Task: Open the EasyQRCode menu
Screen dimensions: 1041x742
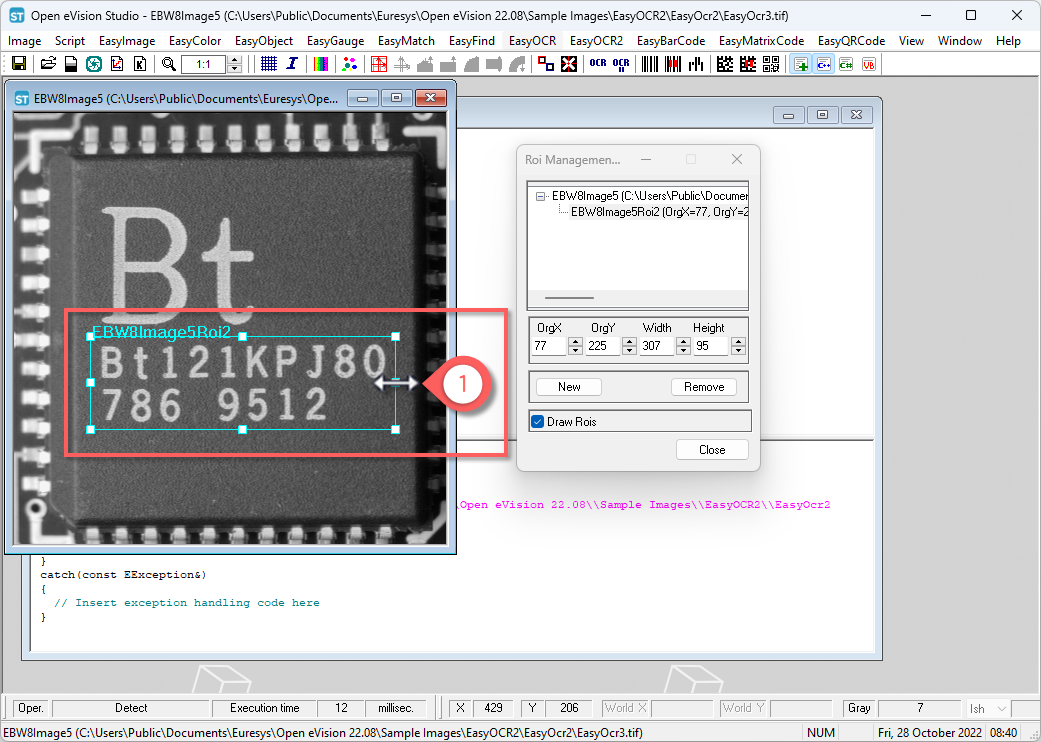Action: 851,40
